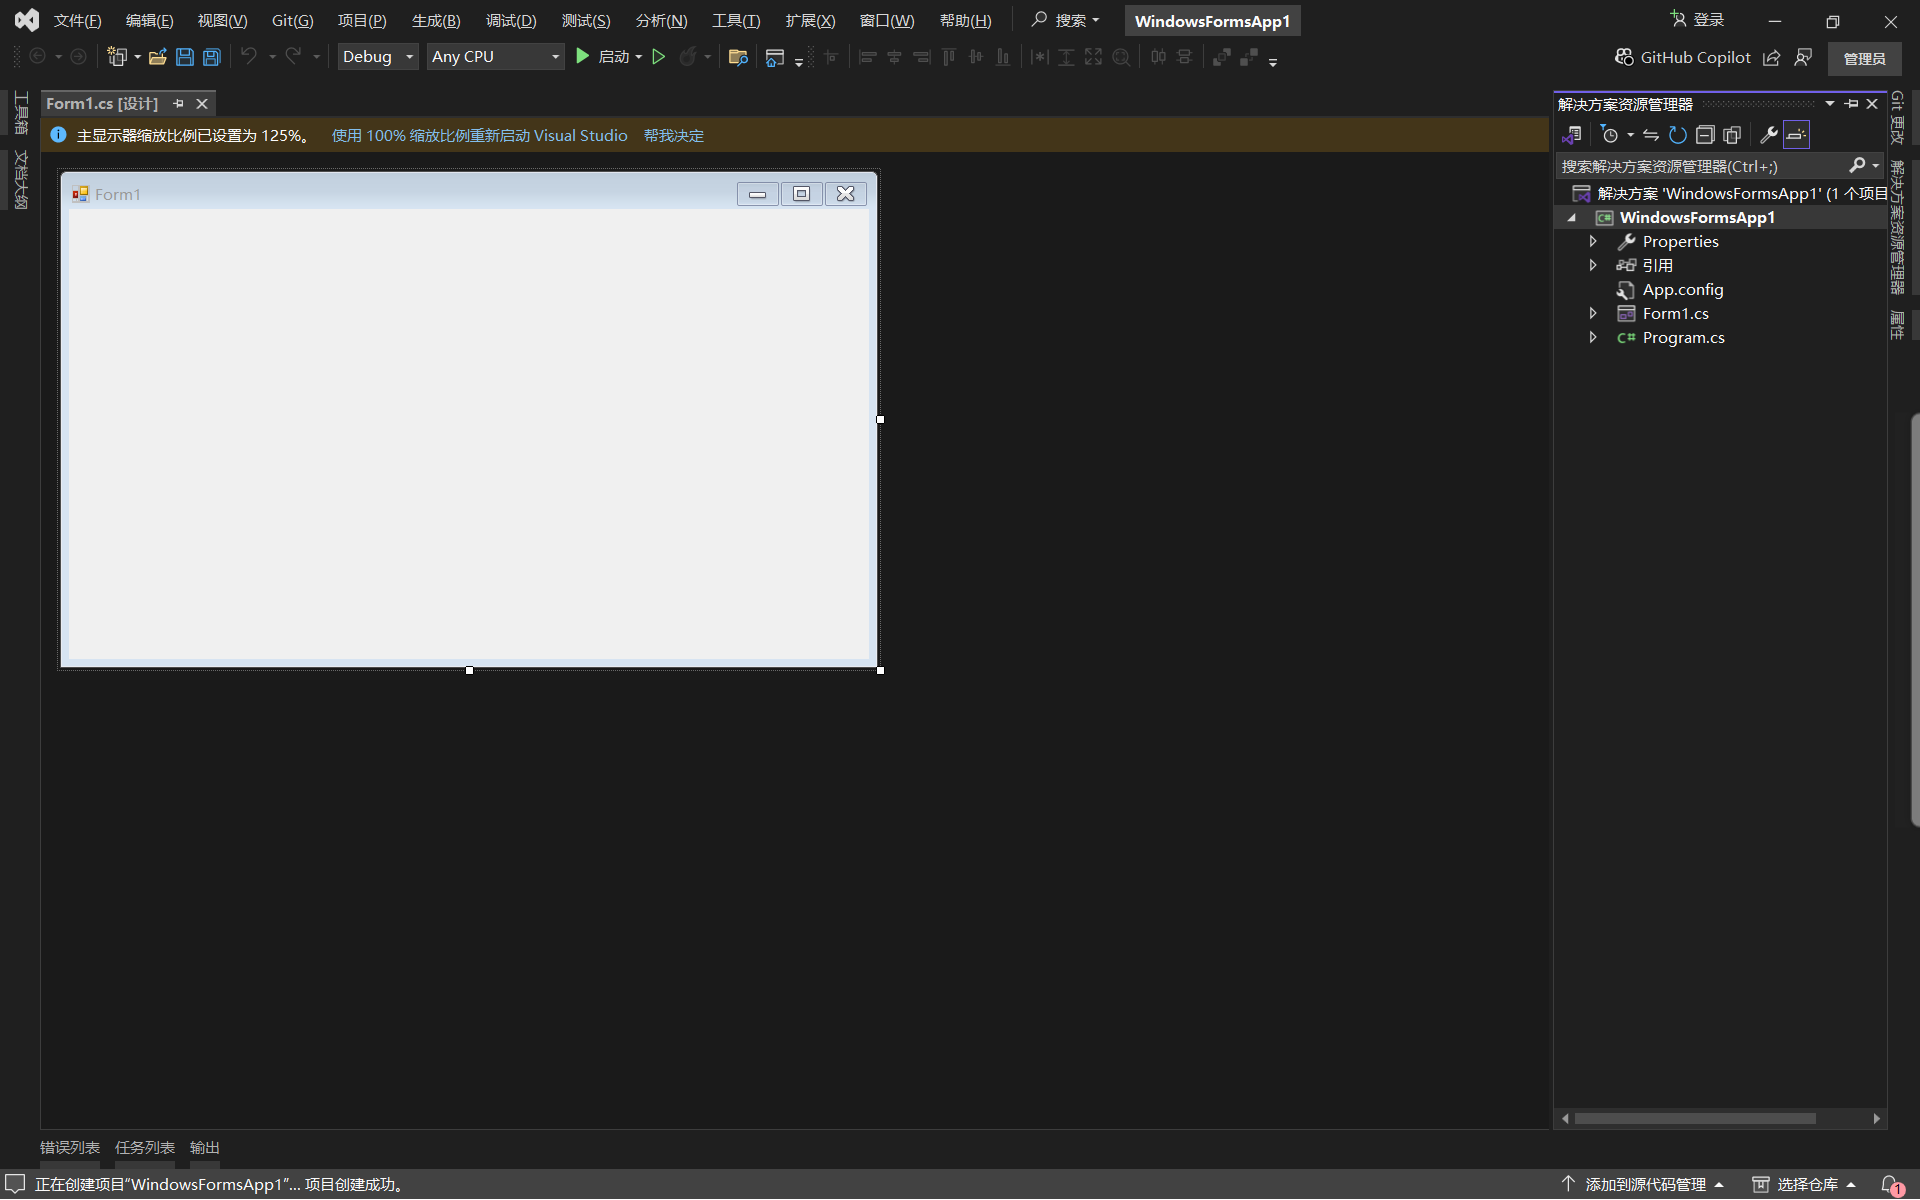Toggle the Preview Selected Items button
1920x1200 pixels.
click(x=1796, y=135)
